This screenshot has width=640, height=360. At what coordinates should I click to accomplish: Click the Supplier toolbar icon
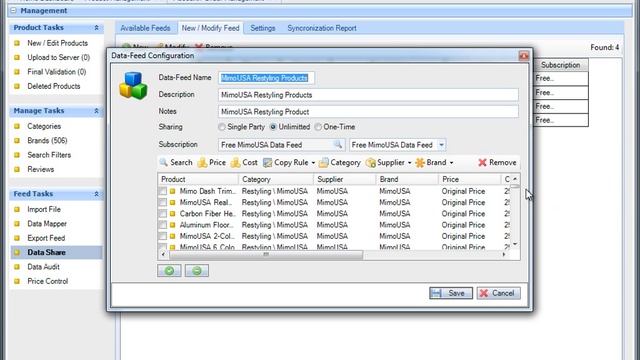(371, 162)
